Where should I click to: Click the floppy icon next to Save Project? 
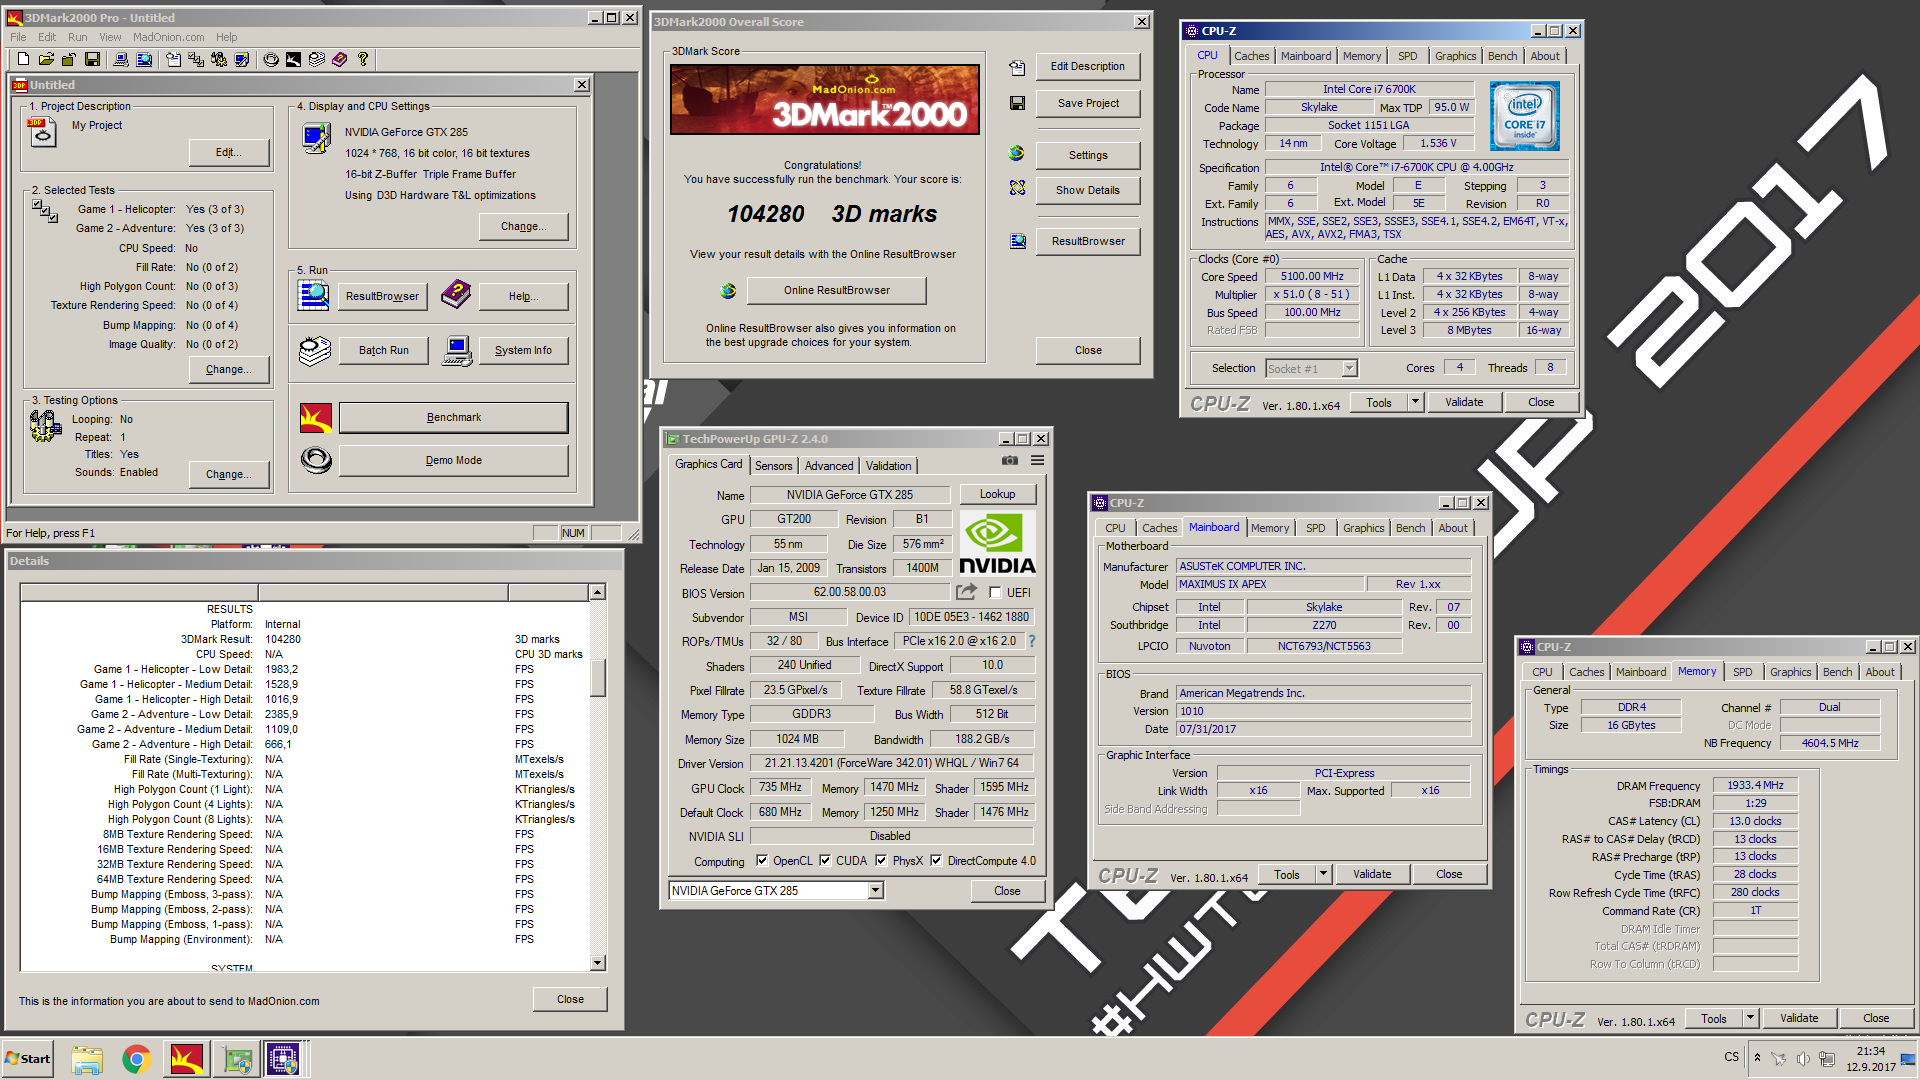[1017, 103]
